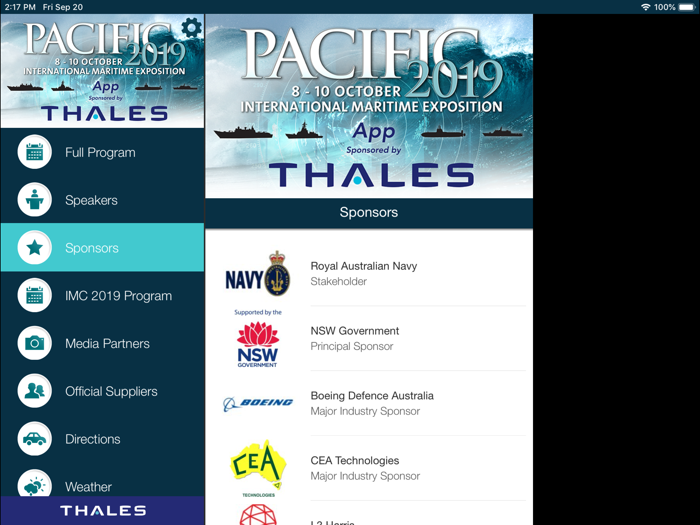The image size is (700, 525).
Task: Open the Media Partners menu item
Action: (x=102, y=343)
